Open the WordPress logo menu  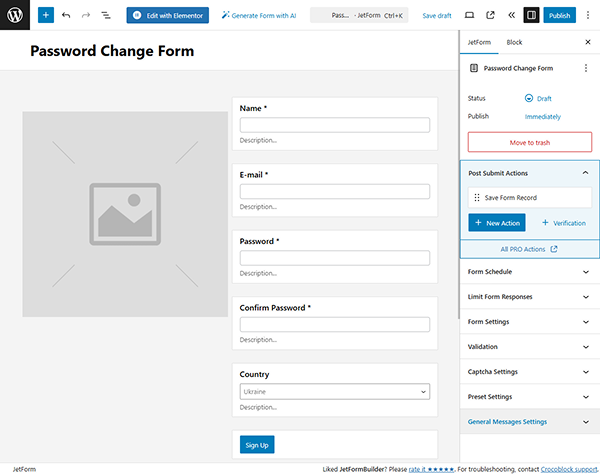(15, 15)
